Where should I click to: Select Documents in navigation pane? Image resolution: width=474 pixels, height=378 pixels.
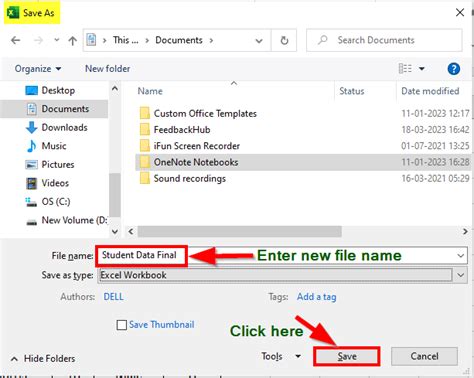tap(54, 109)
